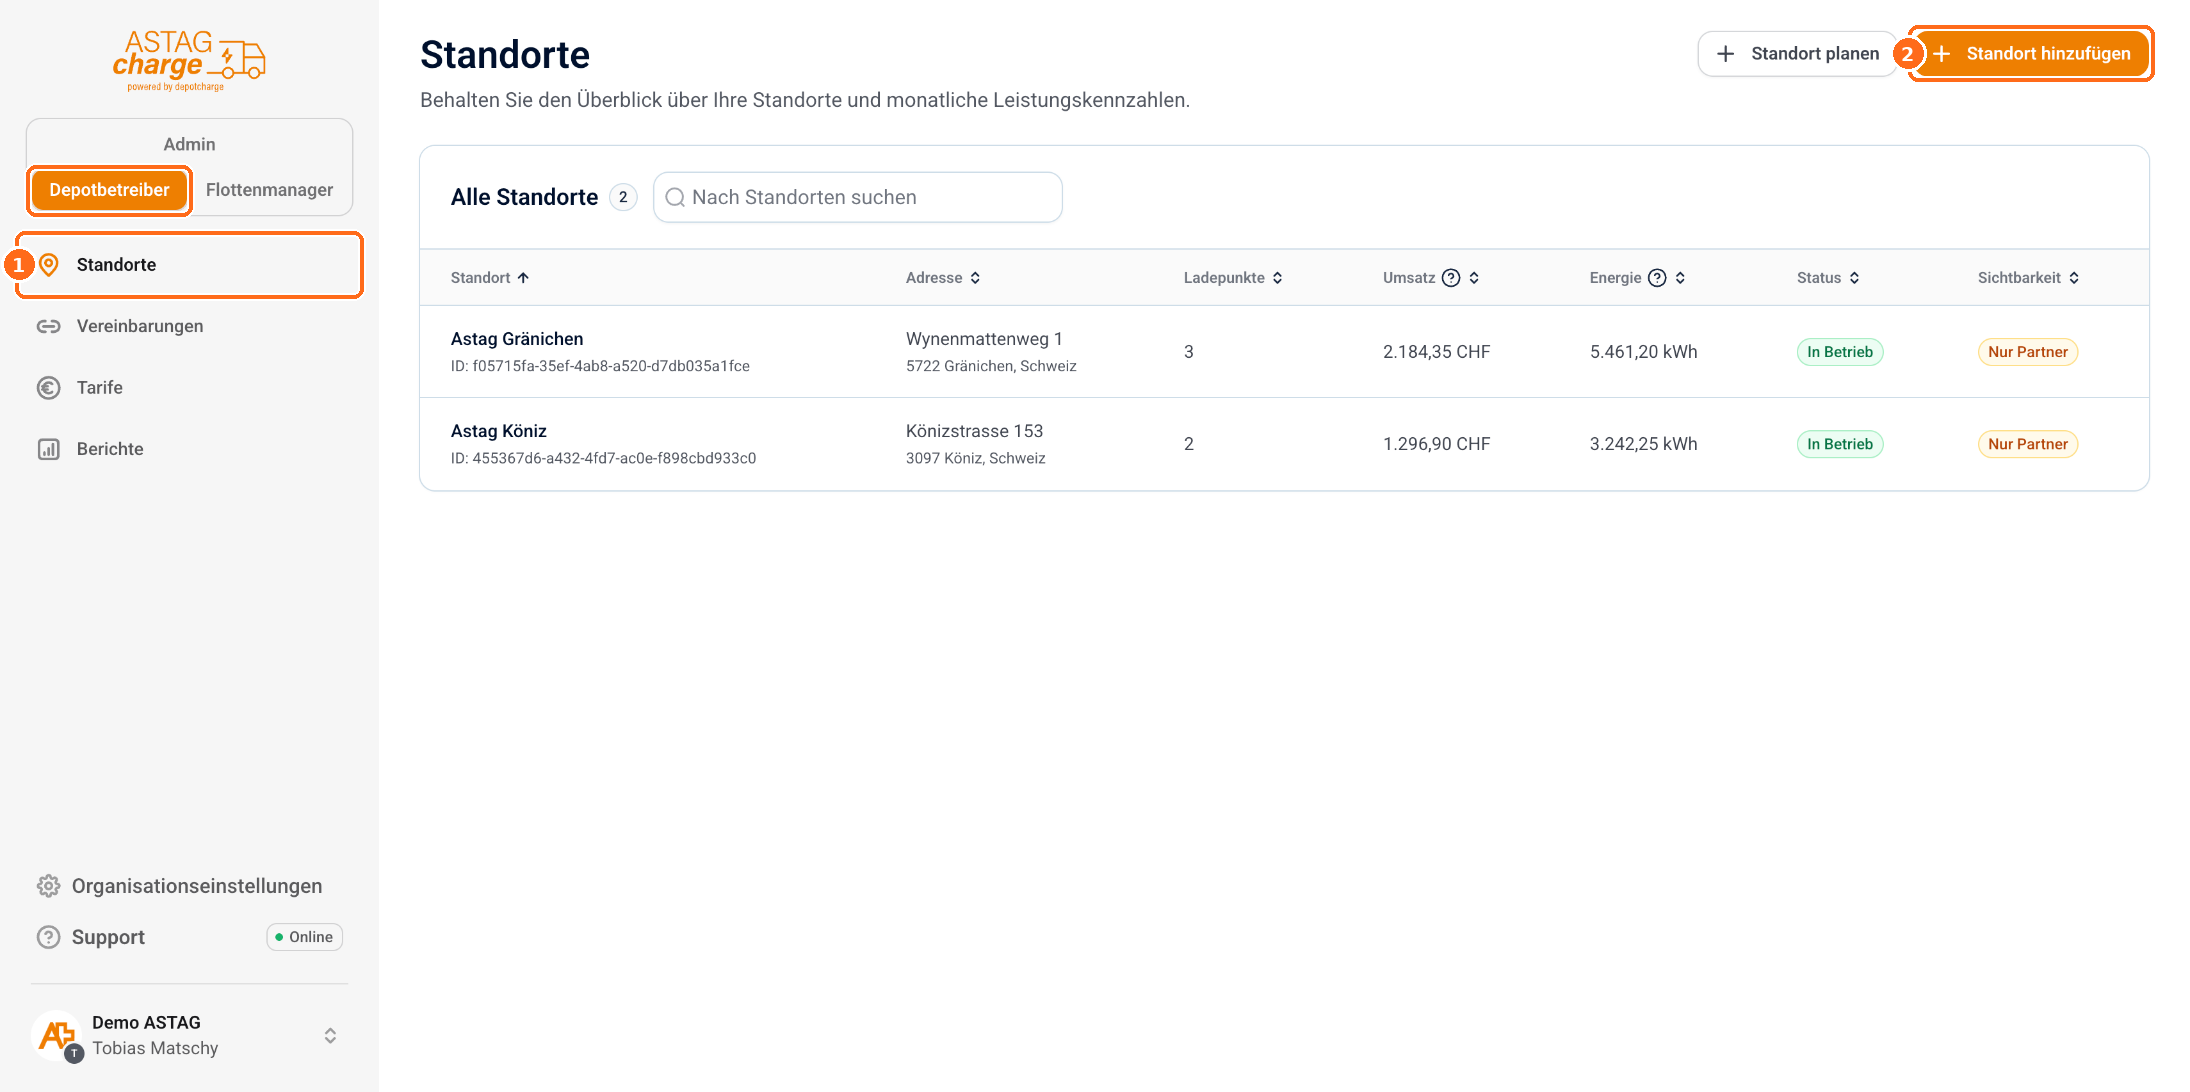The width and height of the screenshot is (2190, 1092).
Task: Open Standorte in the sidebar
Action: pyautogui.click(x=190, y=265)
